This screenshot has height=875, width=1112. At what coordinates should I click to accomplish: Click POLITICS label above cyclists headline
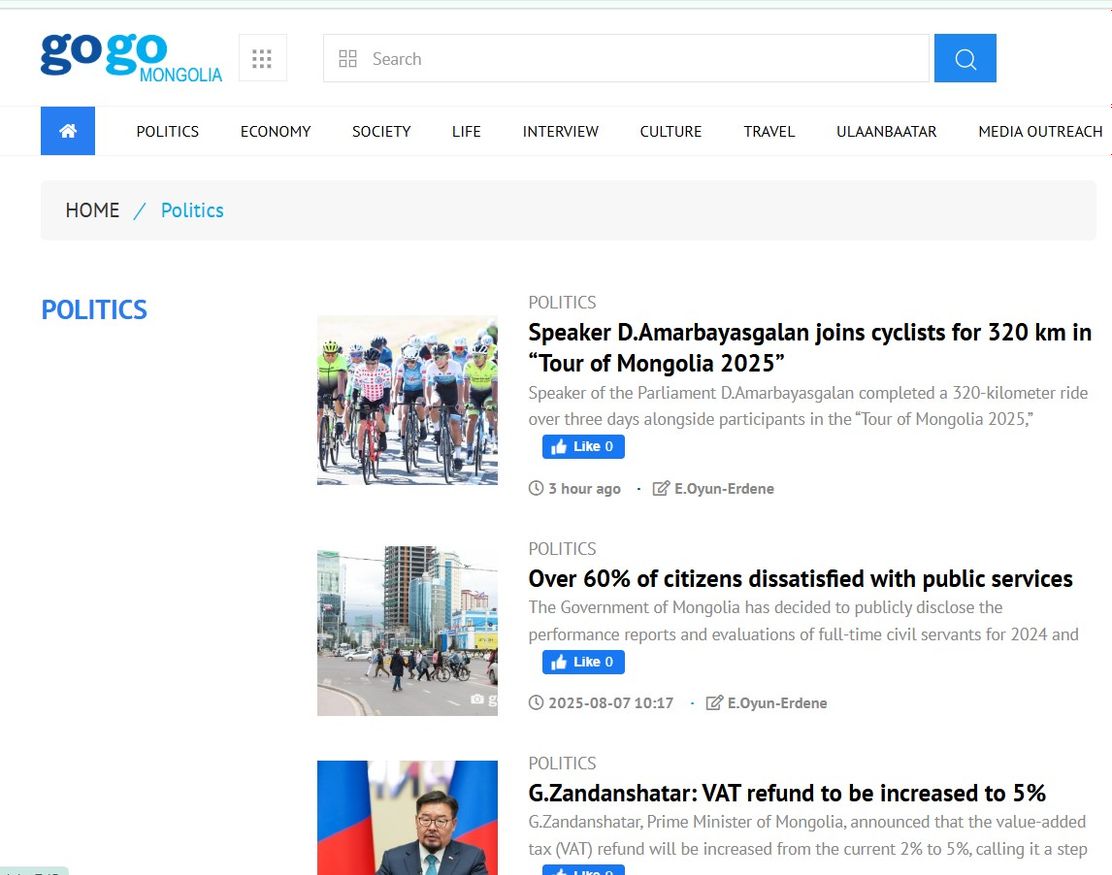pos(562,302)
